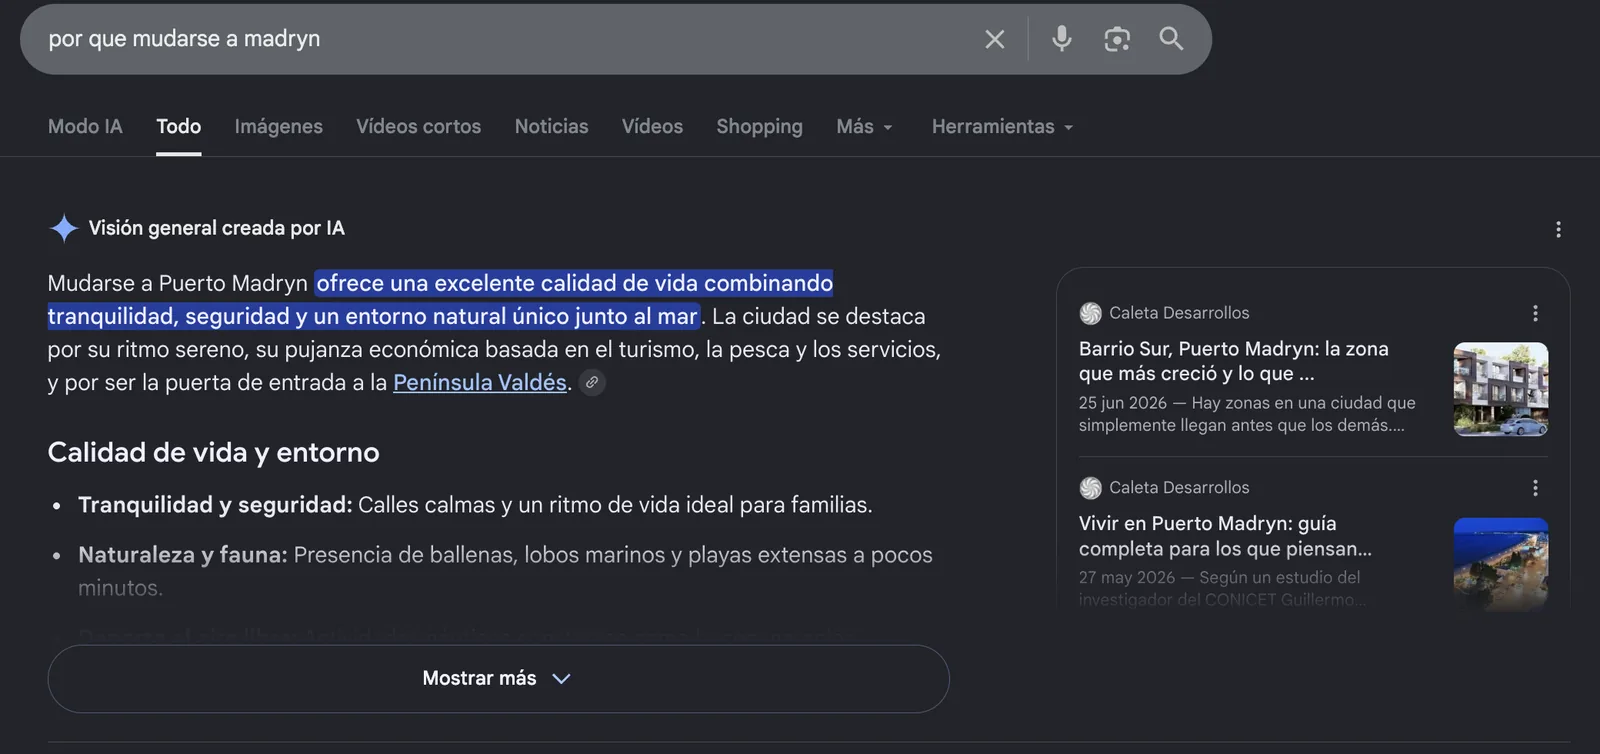
Task: Select the Todo tab
Action: point(179,127)
